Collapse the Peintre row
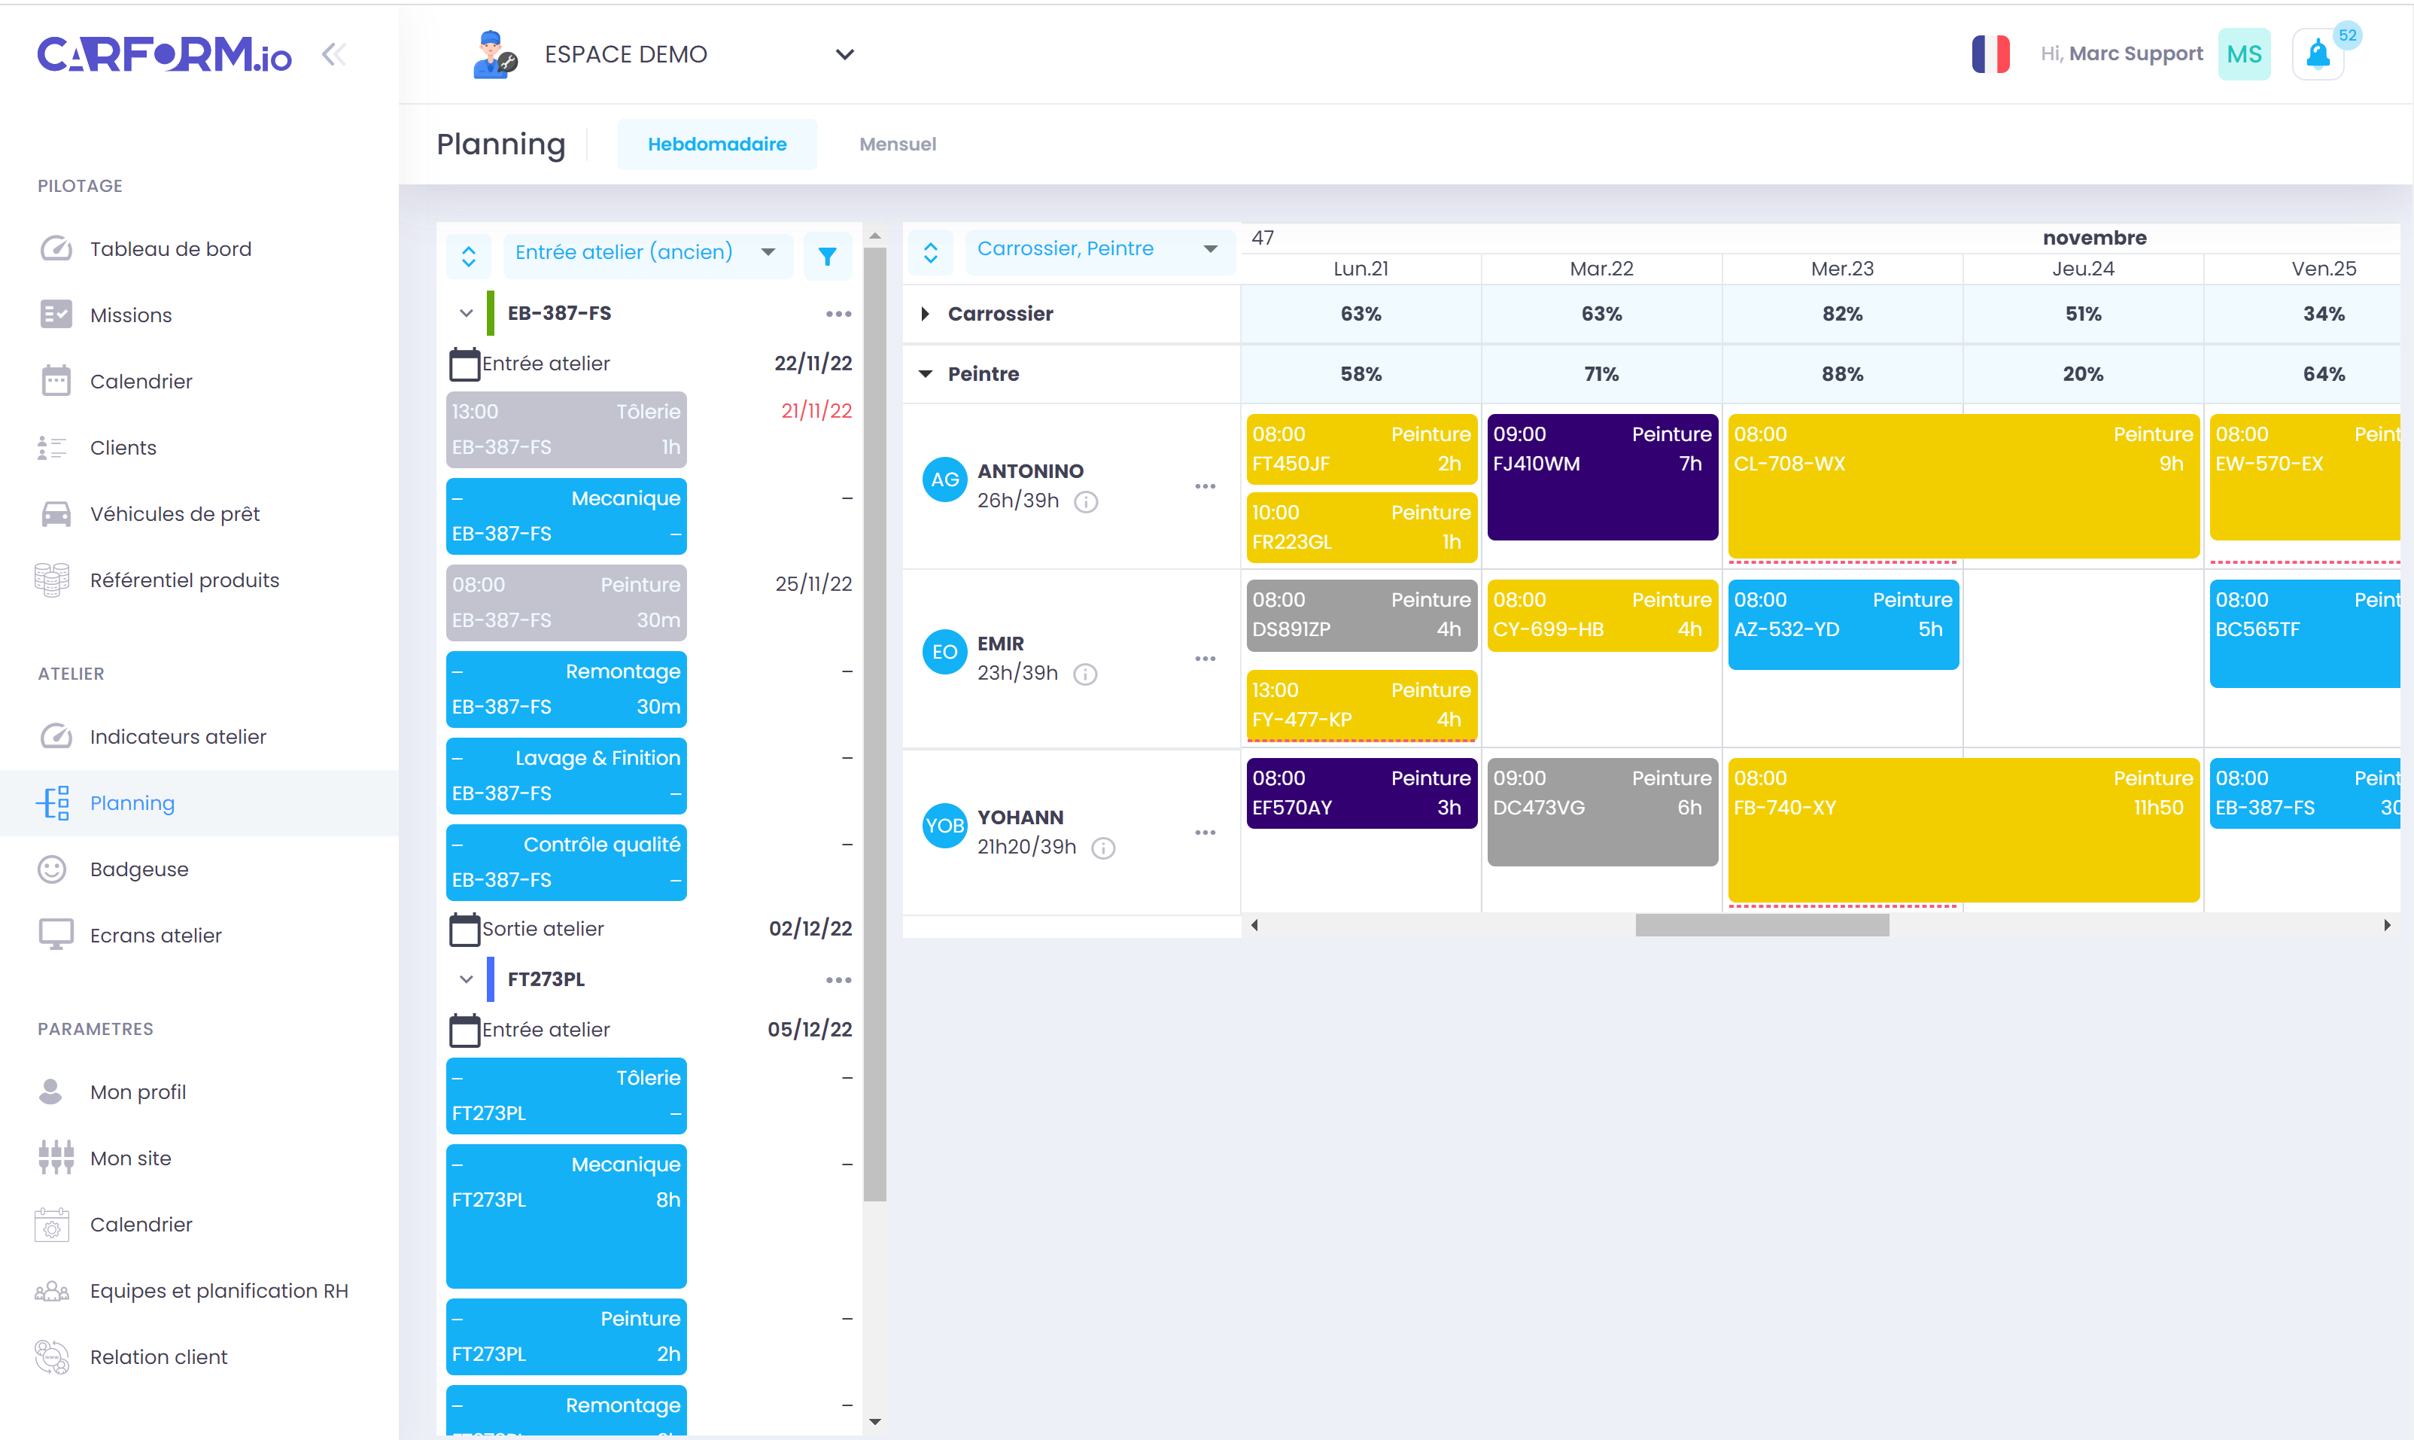 tap(926, 374)
